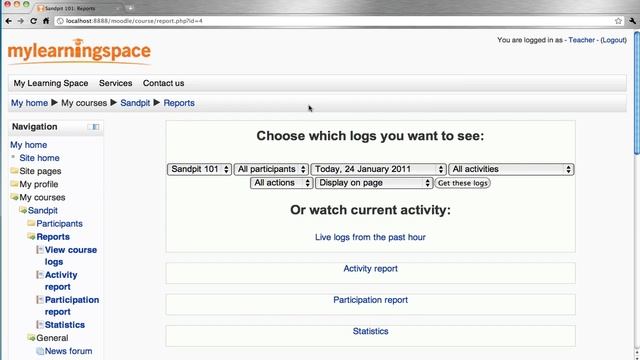Open the All actions dropdown
Image resolution: width=640 pixels, height=360 pixels.
point(282,183)
